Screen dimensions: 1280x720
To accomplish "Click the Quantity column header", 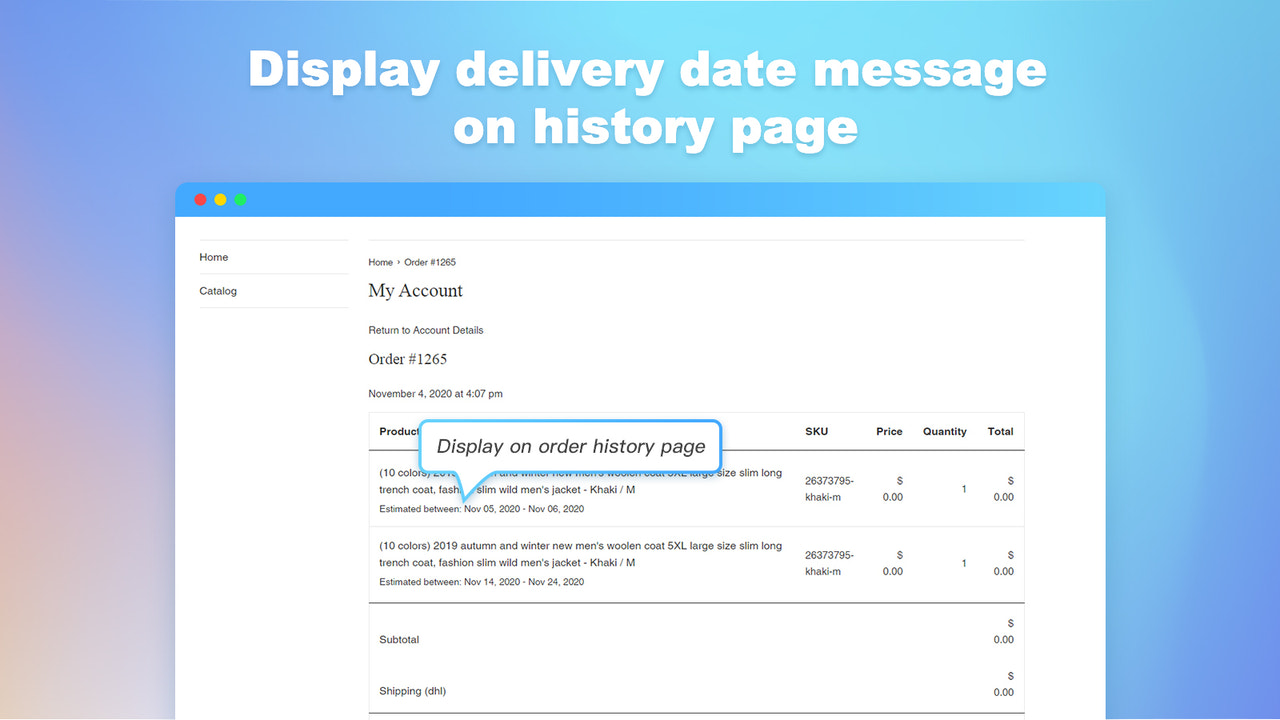I will click(x=944, y=431).
